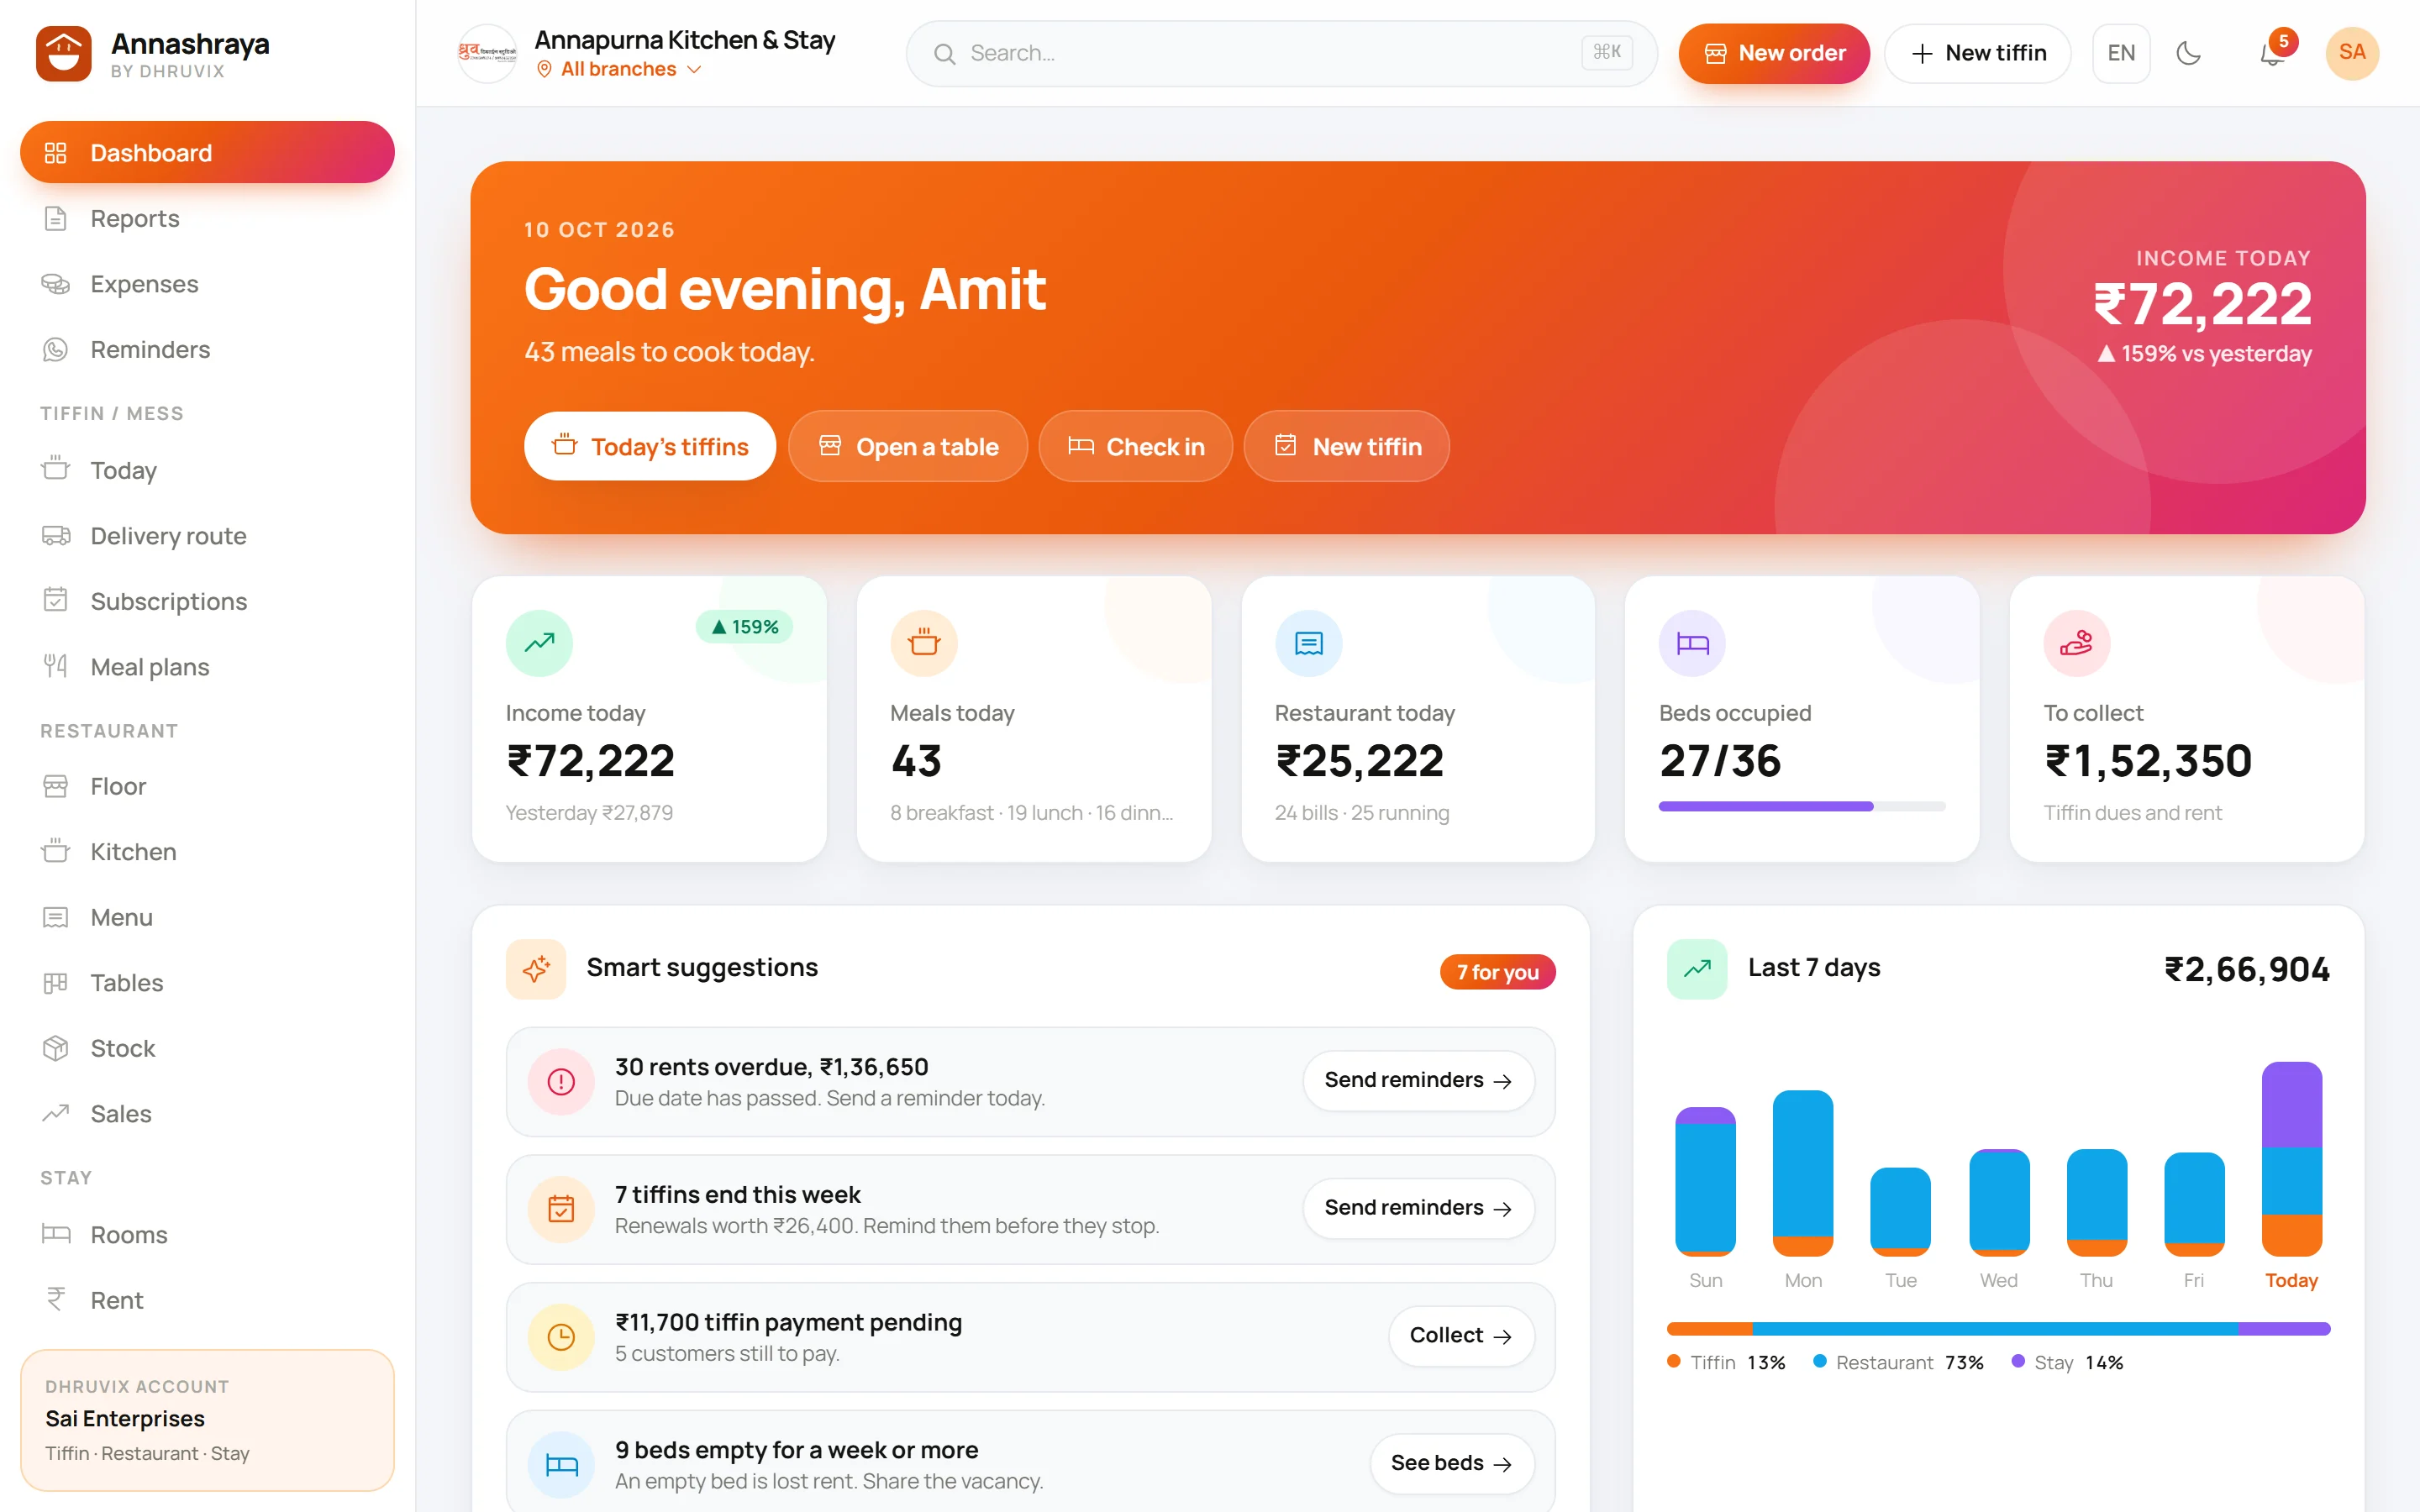2420x1512 pixels.
Task: Send reminders for 7 ending tiffins
Action: pyautogui.click(x=1418, y=1209)
